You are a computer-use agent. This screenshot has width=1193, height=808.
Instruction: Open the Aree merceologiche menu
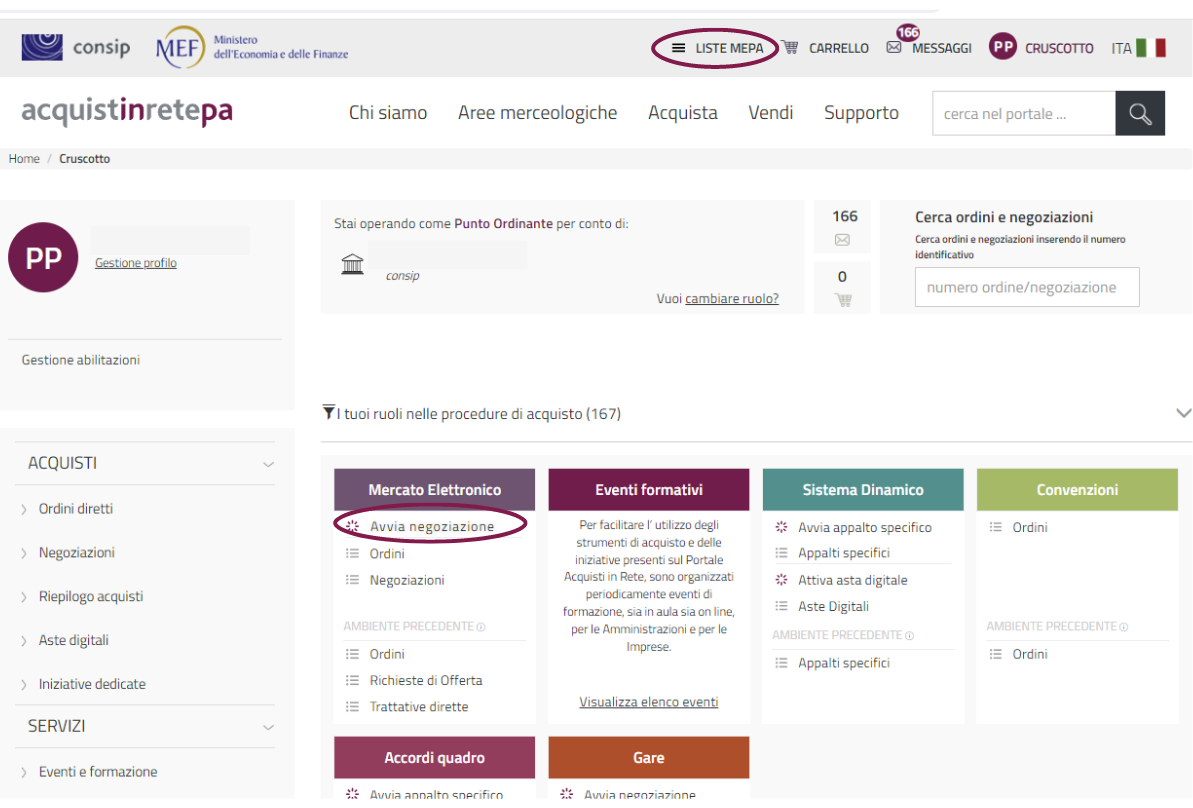[537, 113]
